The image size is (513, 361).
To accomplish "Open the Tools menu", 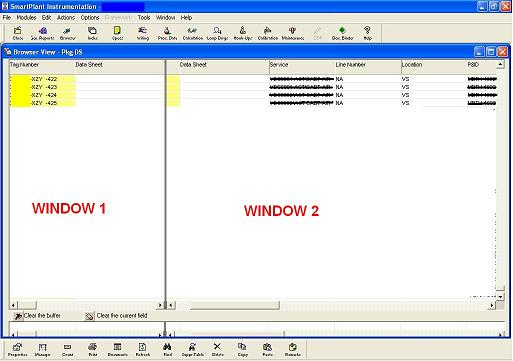I will [144, 17].
